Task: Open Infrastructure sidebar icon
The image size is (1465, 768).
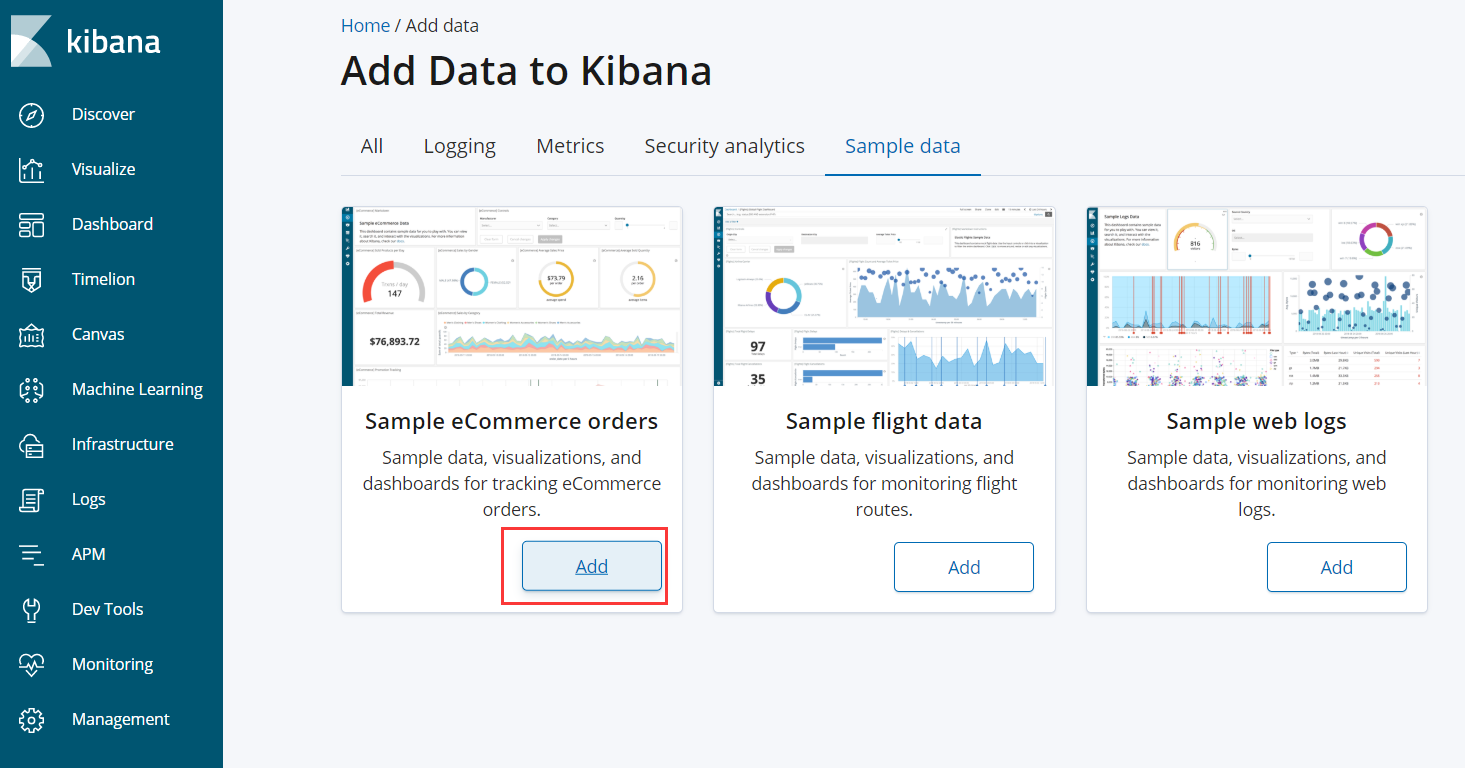Action: pyautogui.click(x=32, y=444)
